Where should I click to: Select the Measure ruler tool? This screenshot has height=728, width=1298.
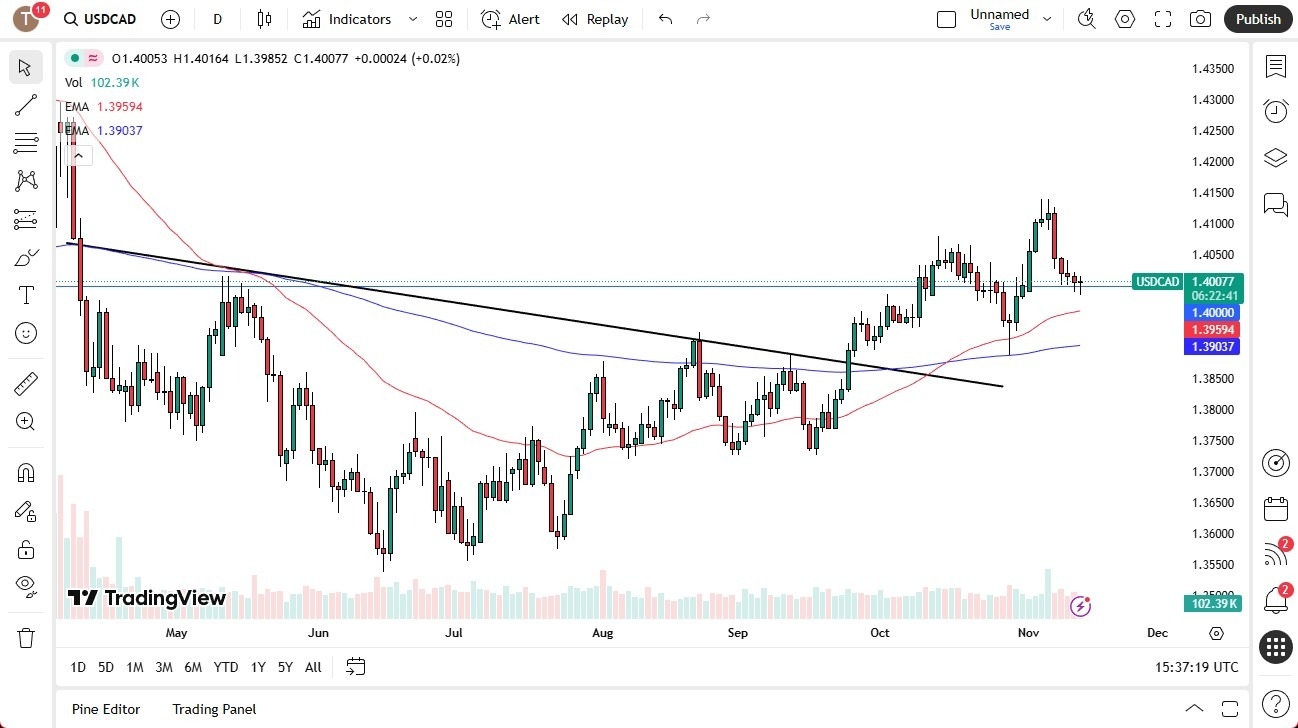click(26, 383)
